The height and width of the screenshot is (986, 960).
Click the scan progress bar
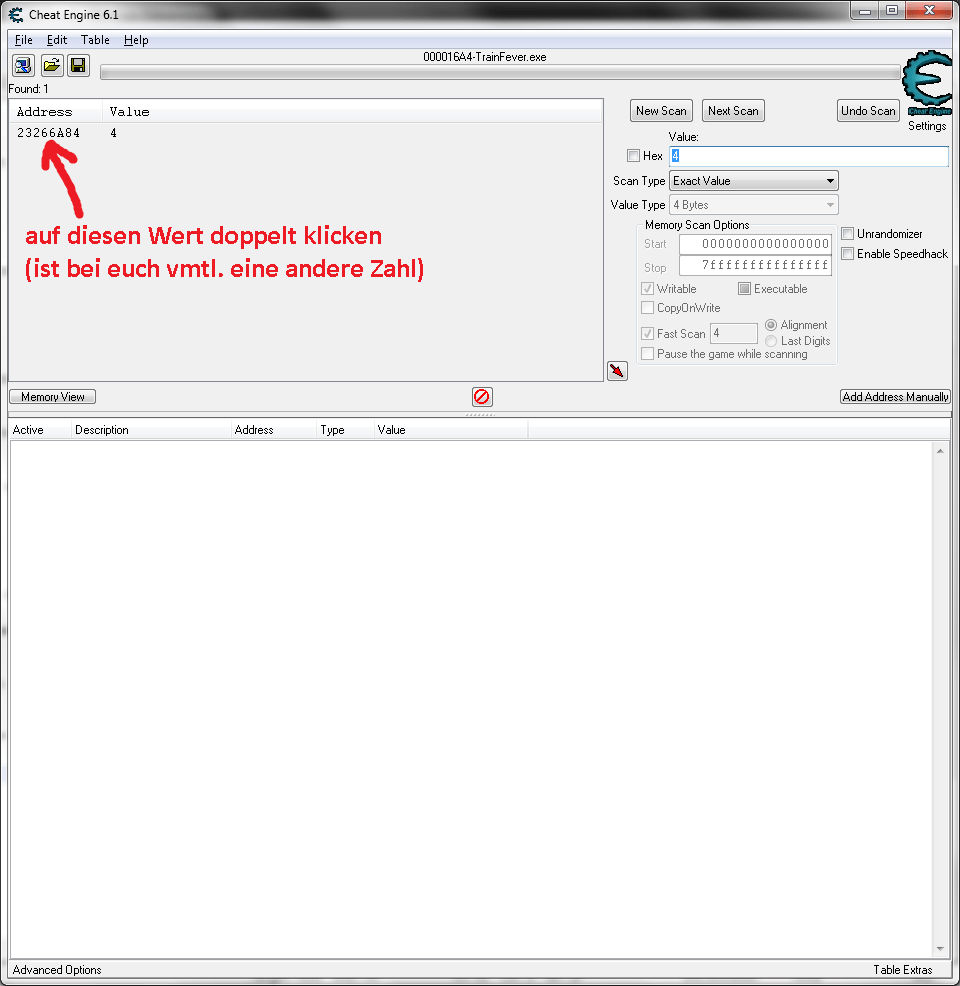click(500, 72)
